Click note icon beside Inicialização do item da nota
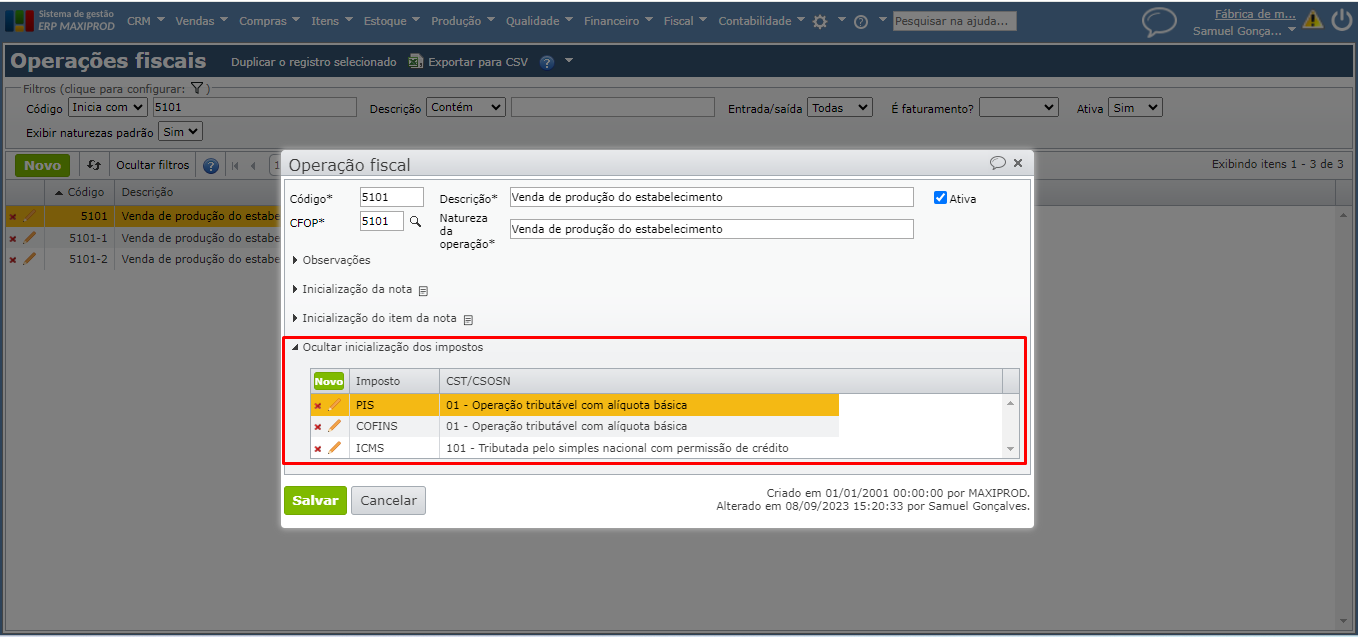1358x637 pixels. (468, 320)
